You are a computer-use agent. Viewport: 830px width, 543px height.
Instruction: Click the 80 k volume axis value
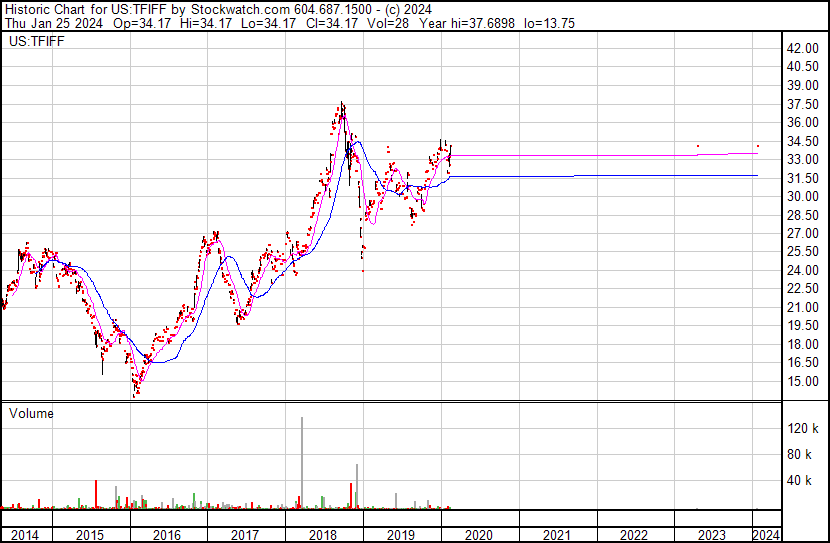tap(800, 455)
